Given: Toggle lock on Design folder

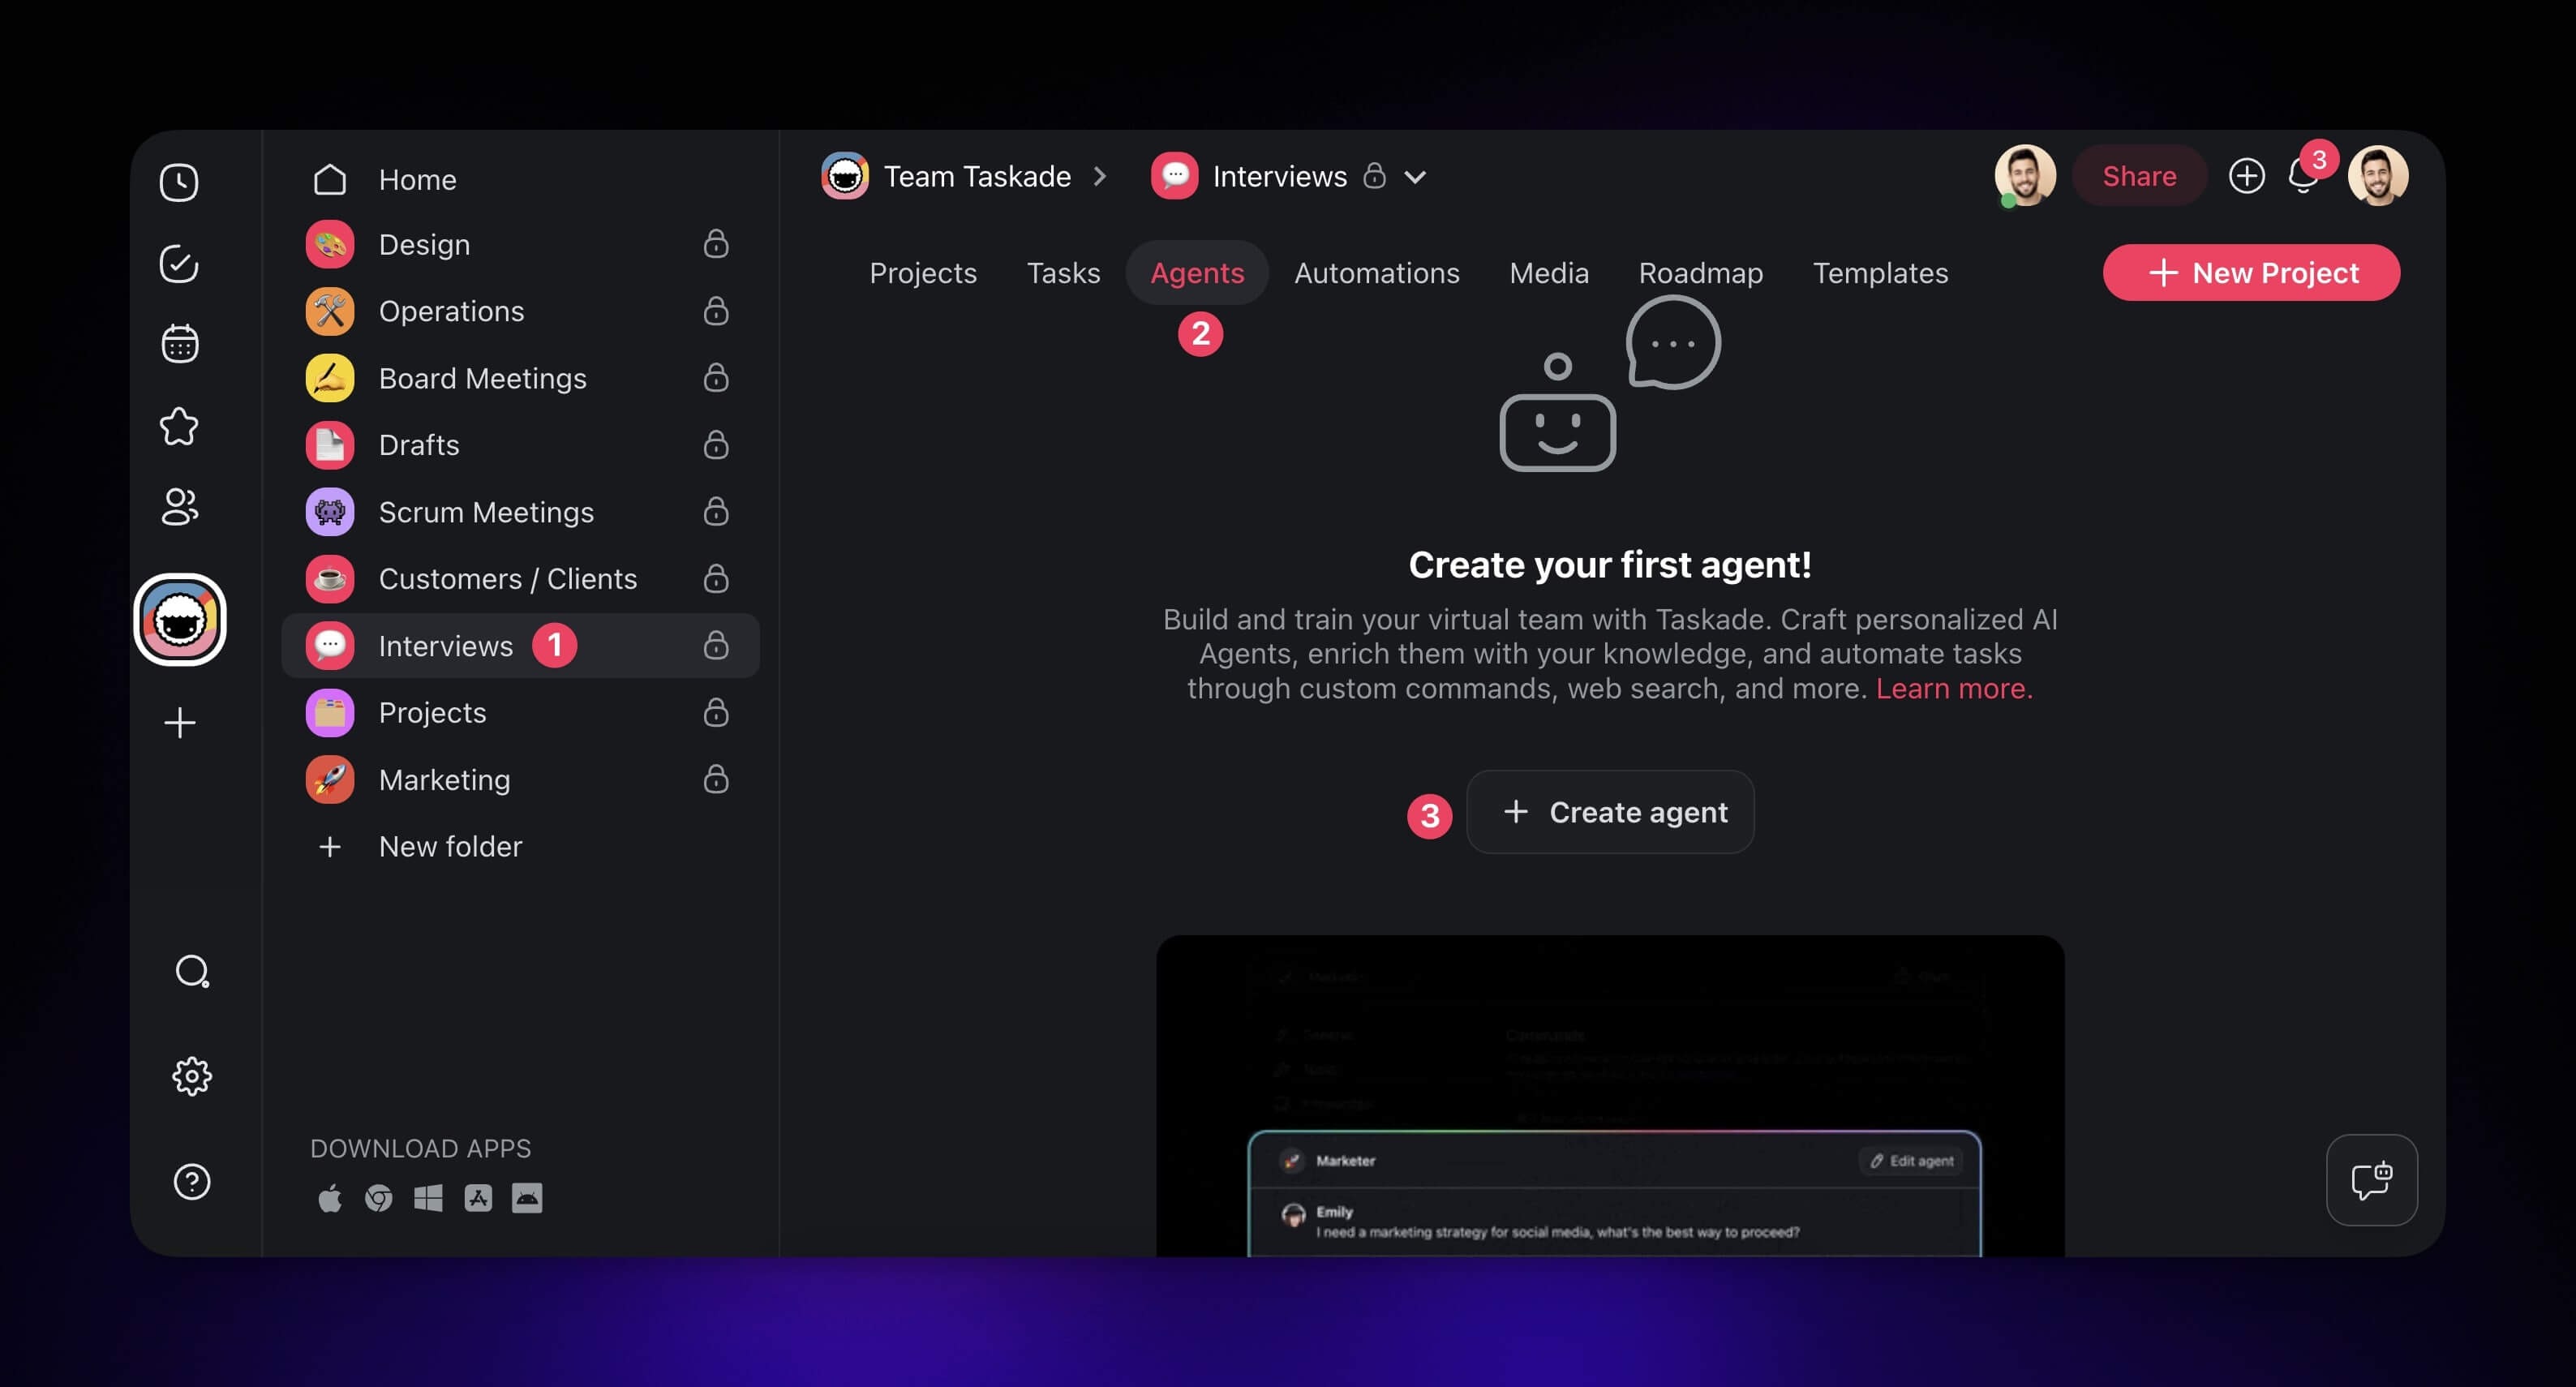Looking at the screenshot, I should pos(715,244).
